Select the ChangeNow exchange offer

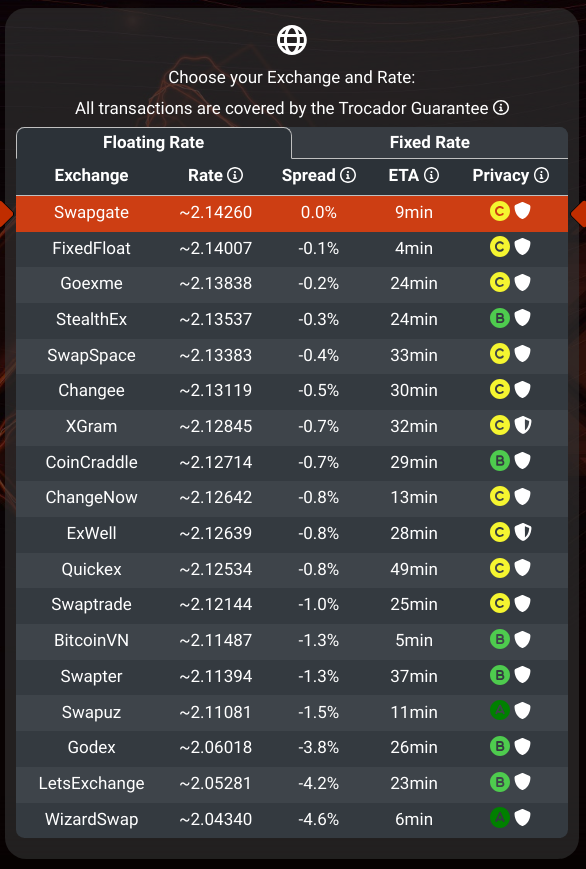pos(292,497)
